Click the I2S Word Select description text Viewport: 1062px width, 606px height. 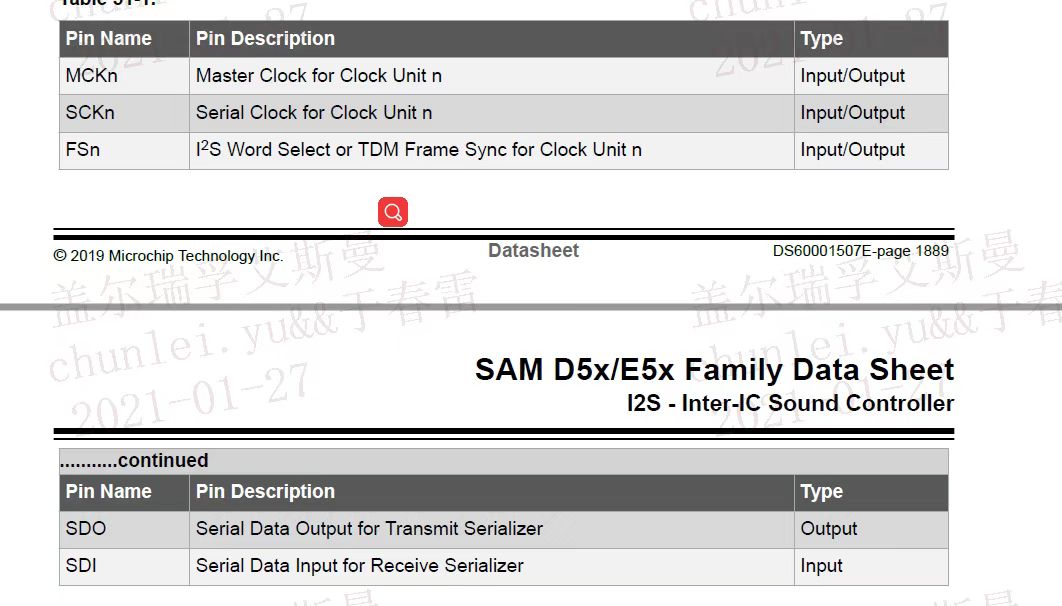pyautogui.click(x=419, y=150)
